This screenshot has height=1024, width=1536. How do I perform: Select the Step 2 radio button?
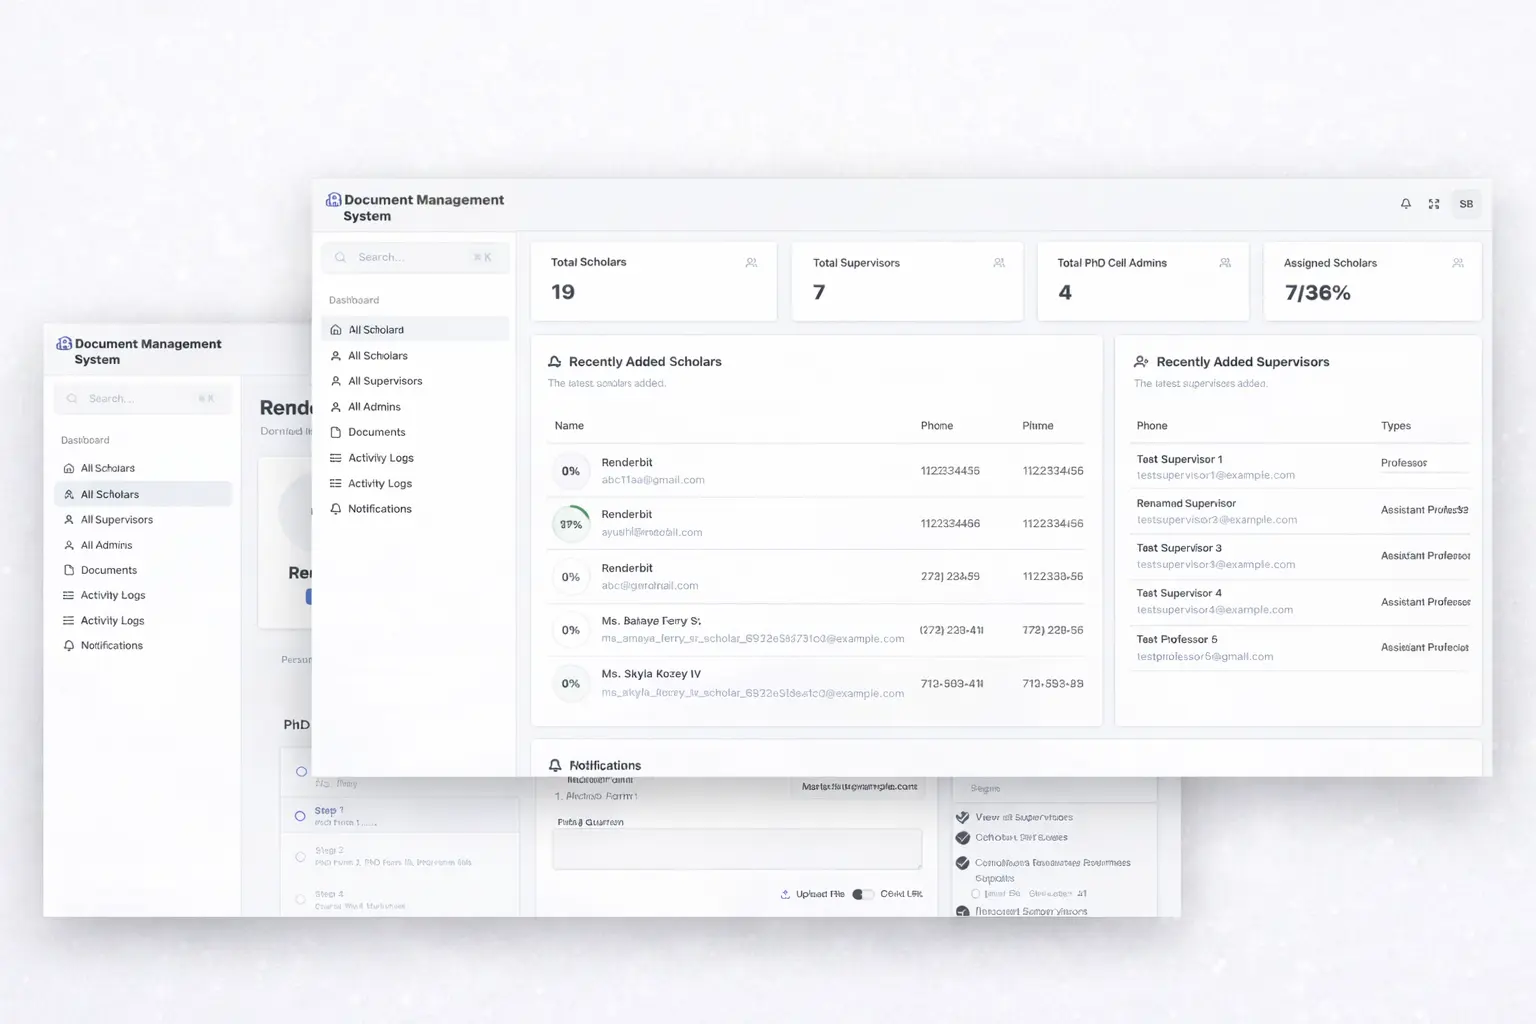coord(300,856)
